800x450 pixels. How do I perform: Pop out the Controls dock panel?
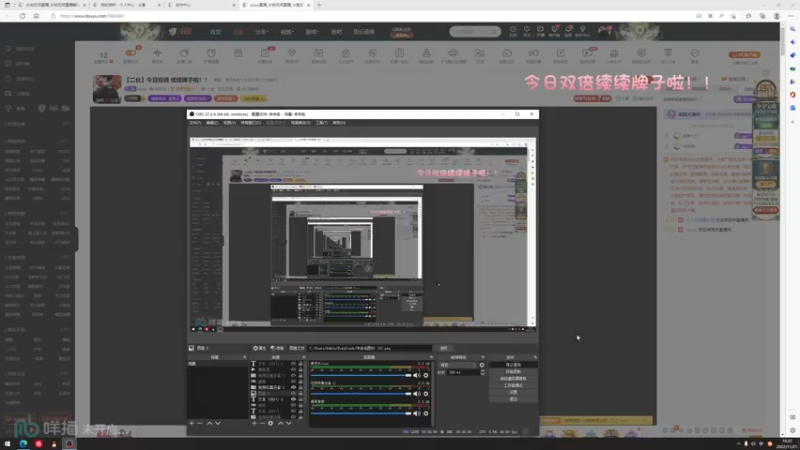pos(535,357)
